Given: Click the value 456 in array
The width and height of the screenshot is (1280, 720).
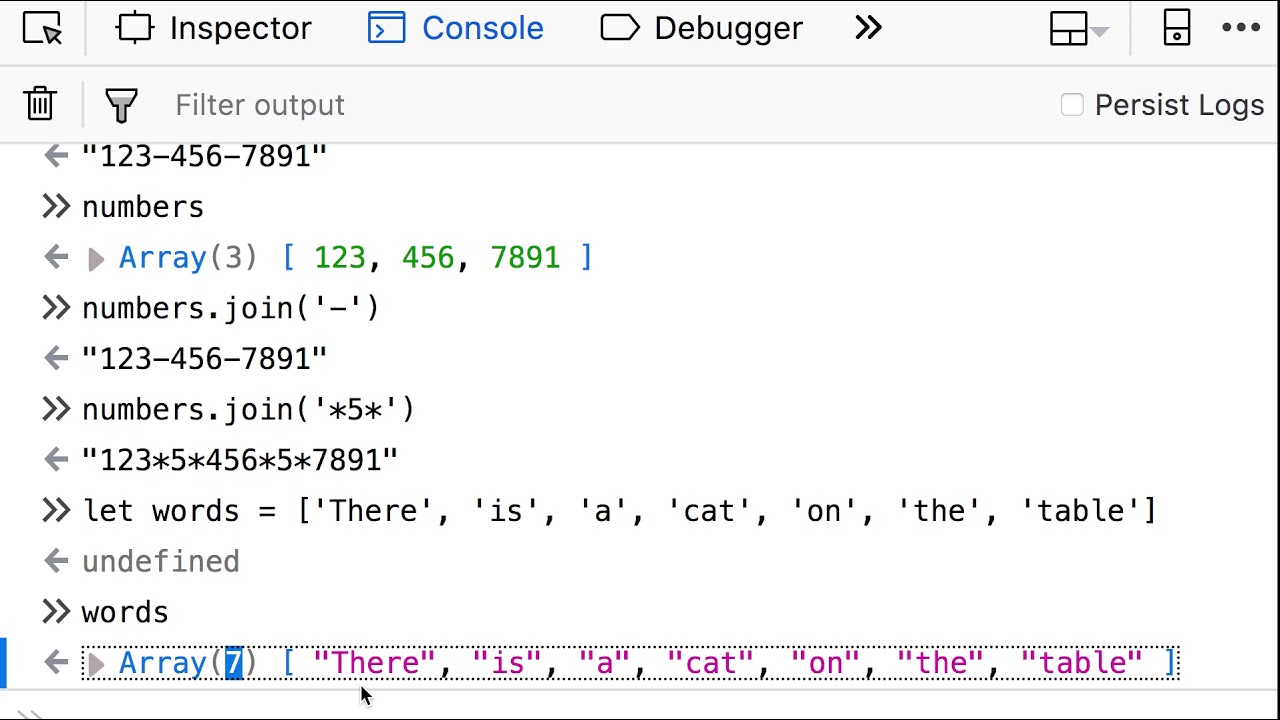Looking at the screenshot, I should tap(428, 258).
